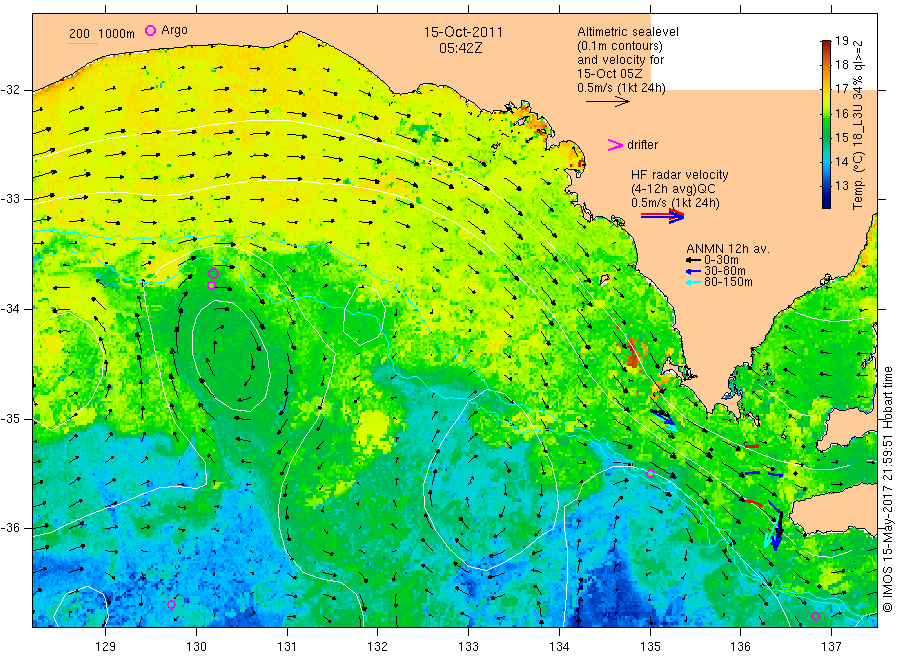Click Argo float marker near 136.8°E 36.8°S
This screenshot has width=900, height=660.
coord(815,616)
